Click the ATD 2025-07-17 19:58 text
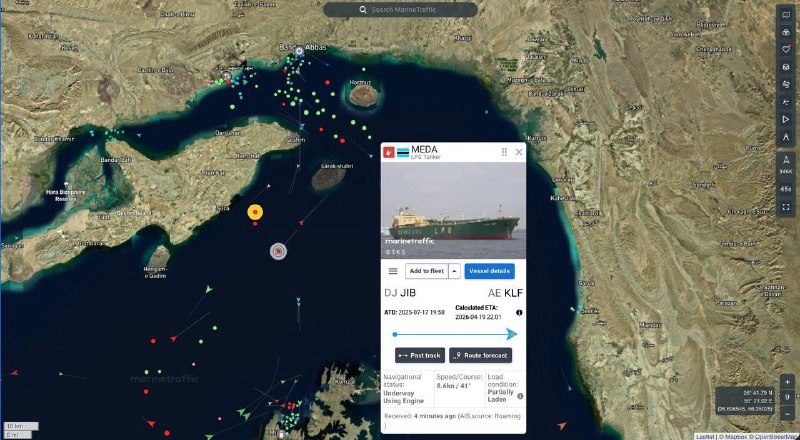The image size is (800, 440). point(414,312)
